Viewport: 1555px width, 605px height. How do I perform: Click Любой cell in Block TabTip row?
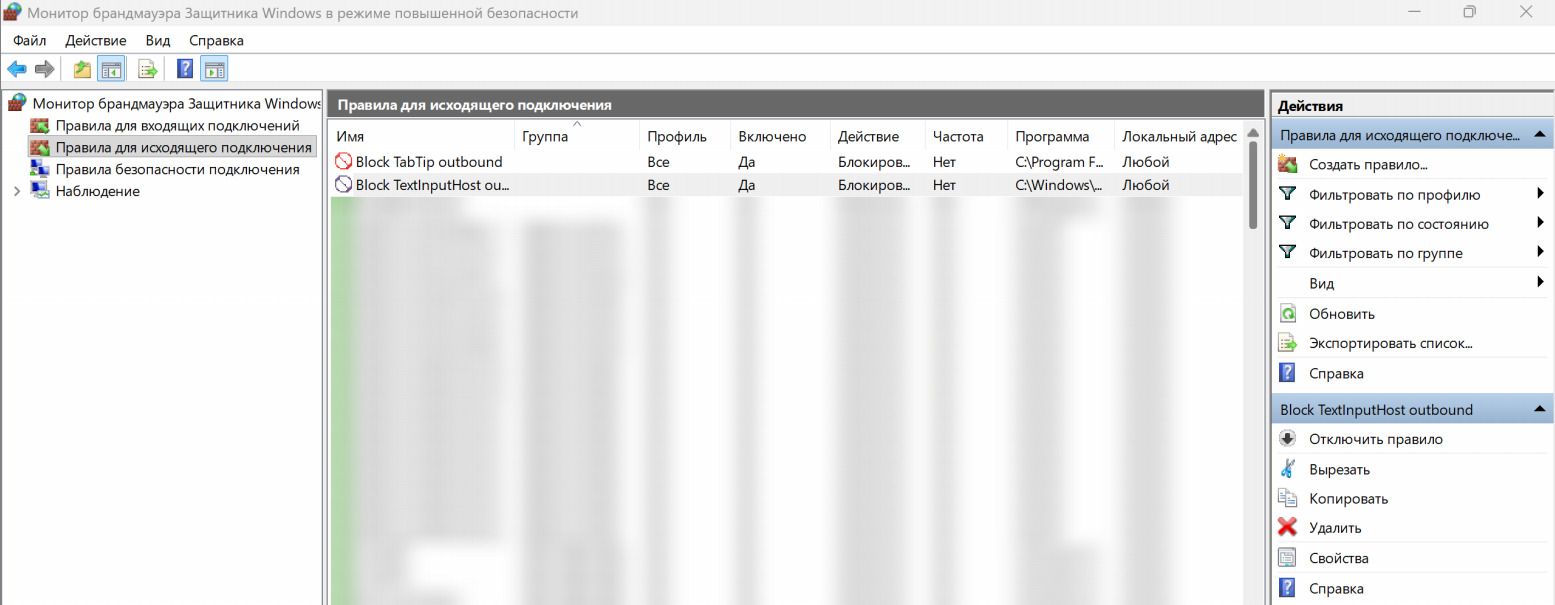(x=1146, y=162)
